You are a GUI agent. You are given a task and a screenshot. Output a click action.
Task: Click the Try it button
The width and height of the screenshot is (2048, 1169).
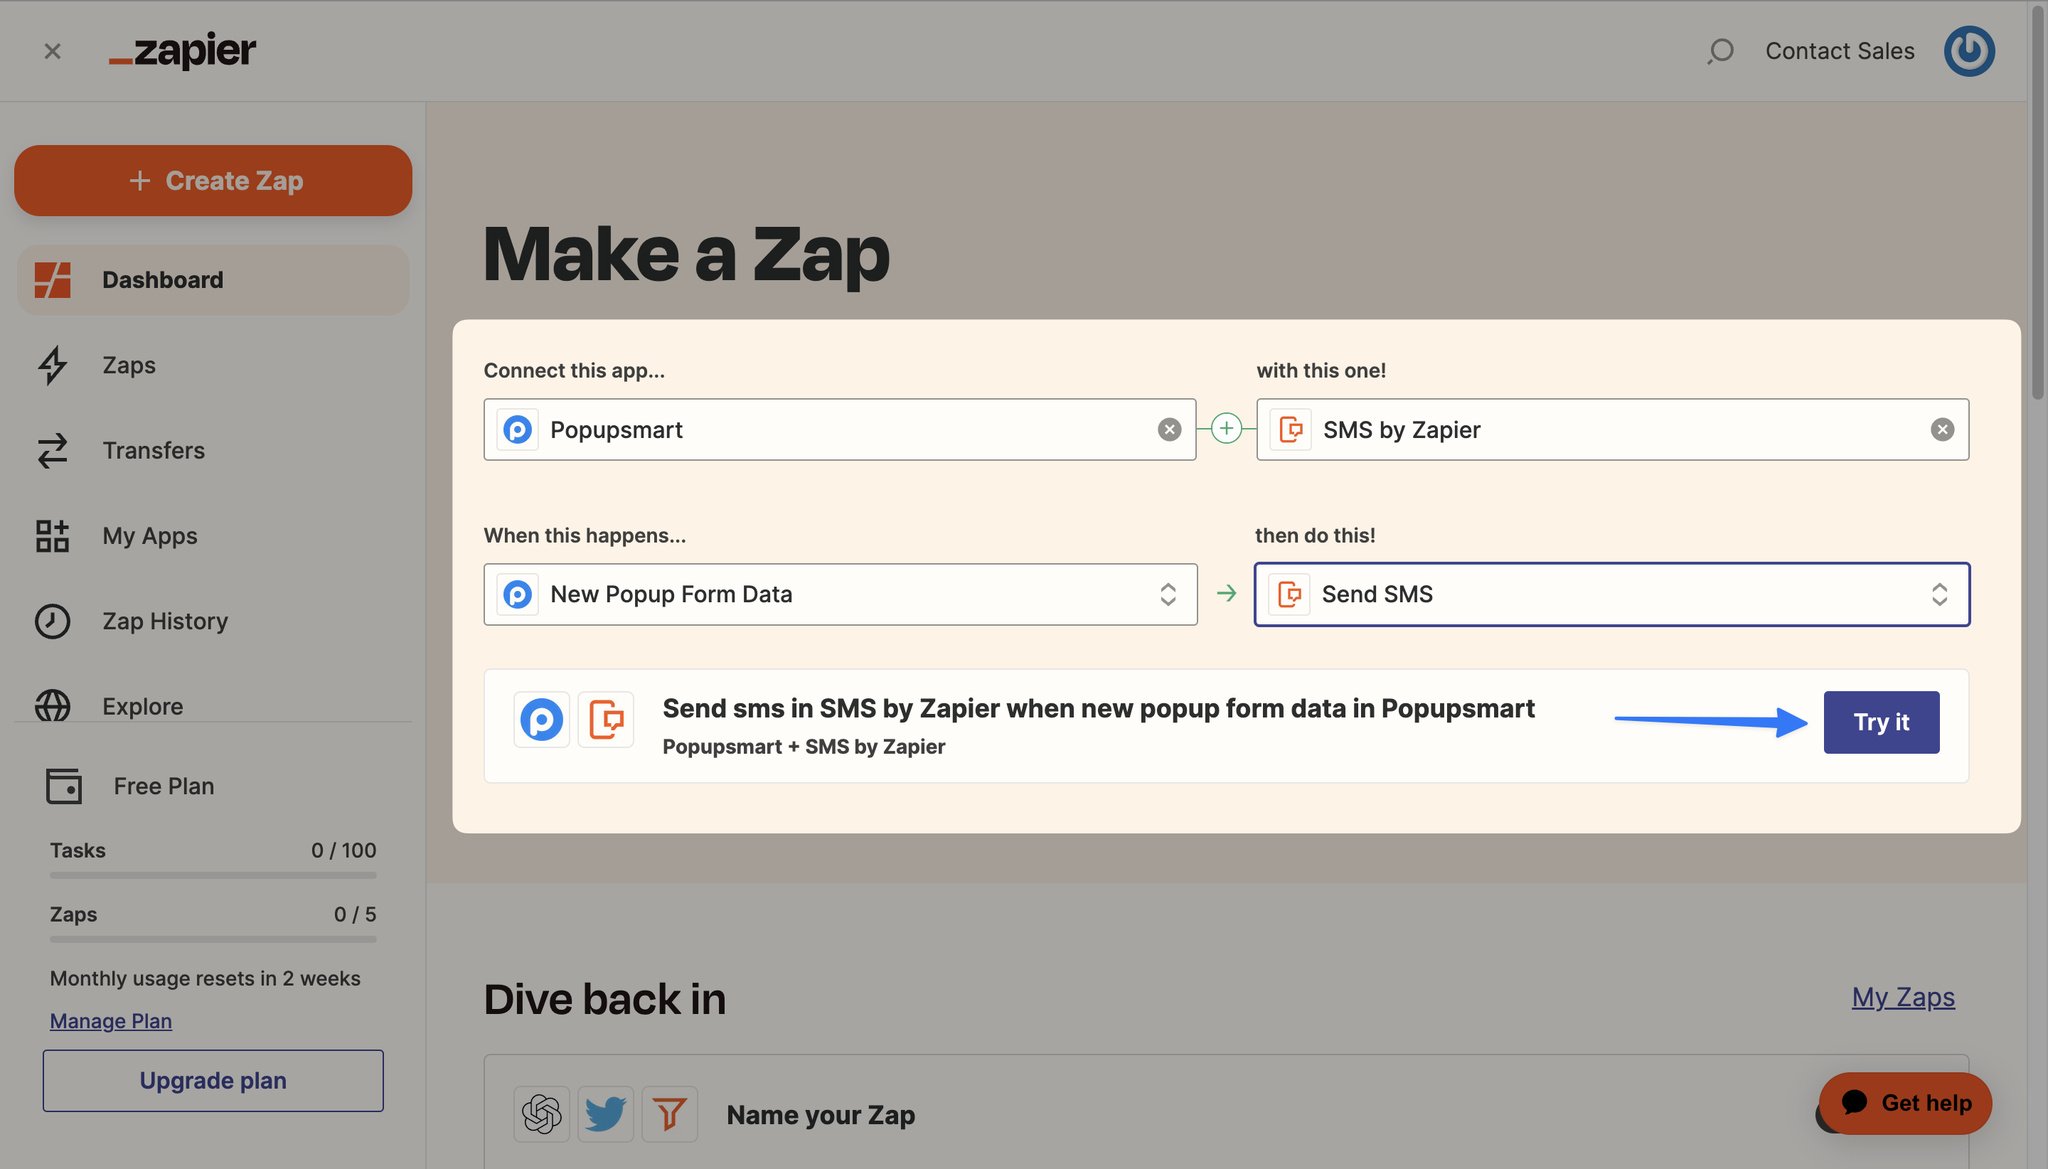tap(1881, 722)
